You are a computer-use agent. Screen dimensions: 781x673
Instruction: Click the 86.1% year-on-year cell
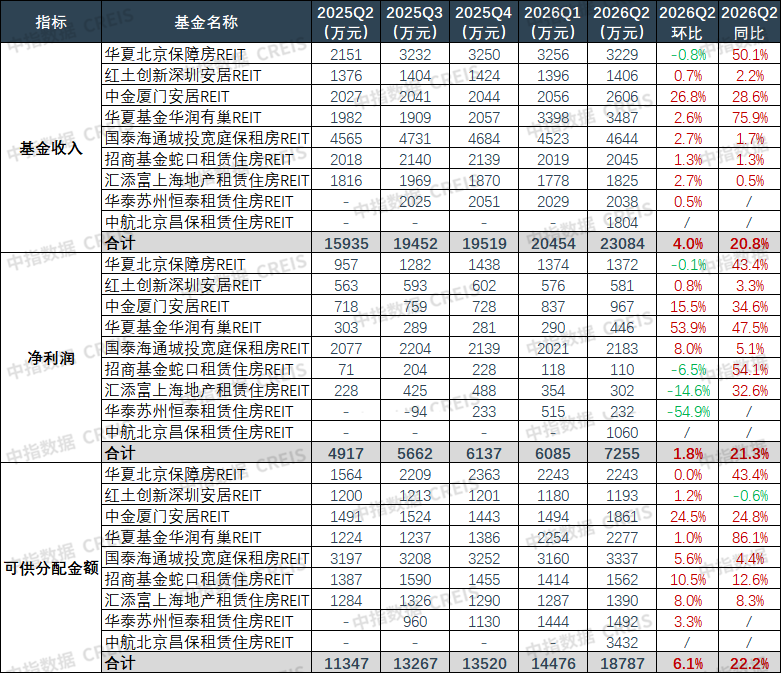[749, 537]
